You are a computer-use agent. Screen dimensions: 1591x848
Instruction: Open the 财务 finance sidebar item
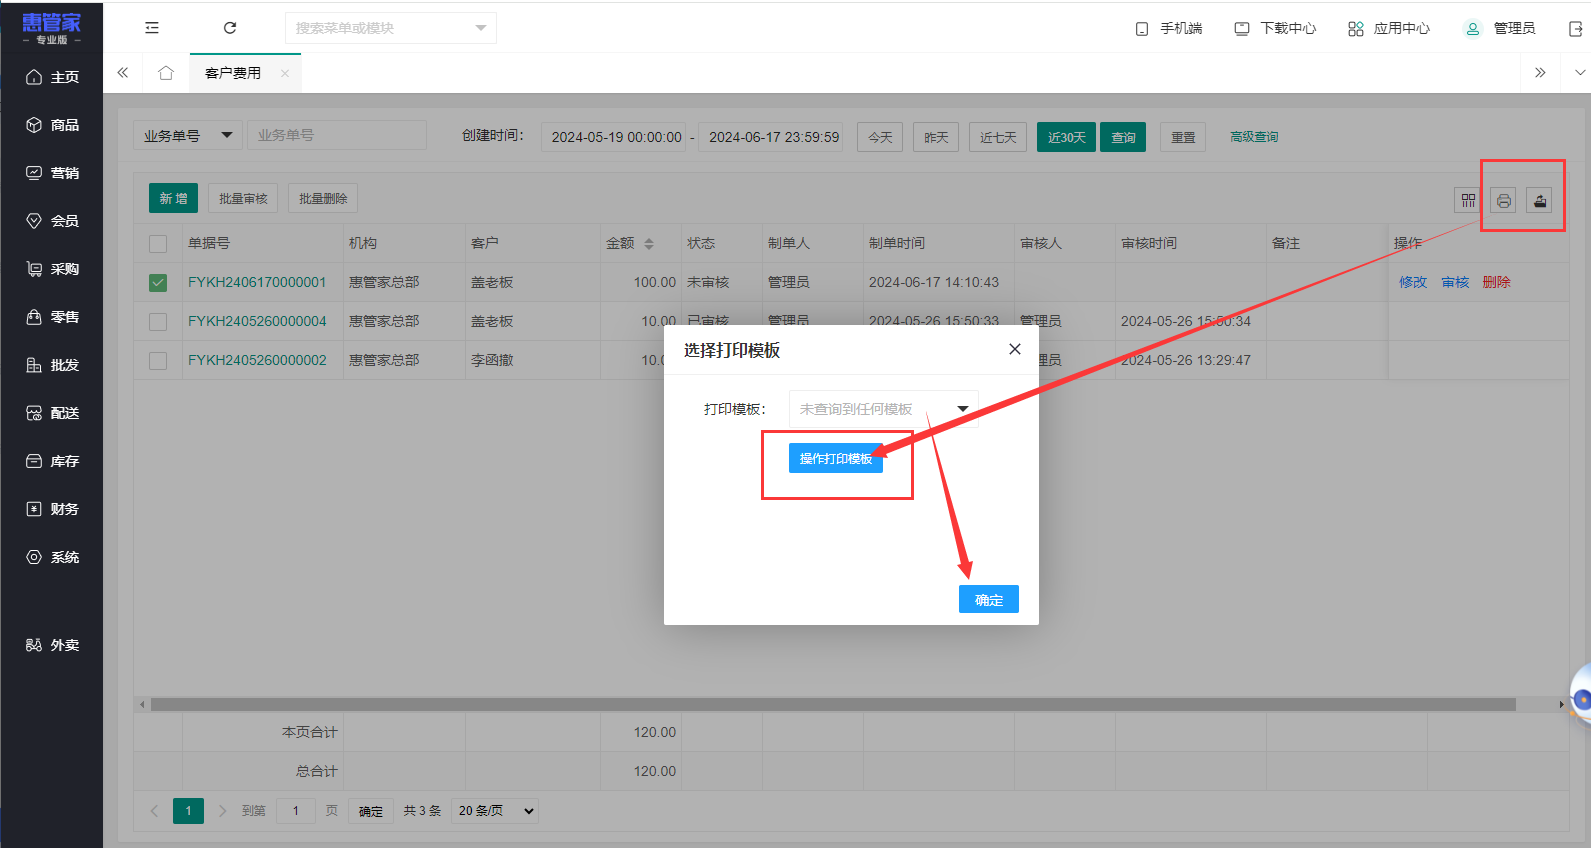[x=52, y=509]
